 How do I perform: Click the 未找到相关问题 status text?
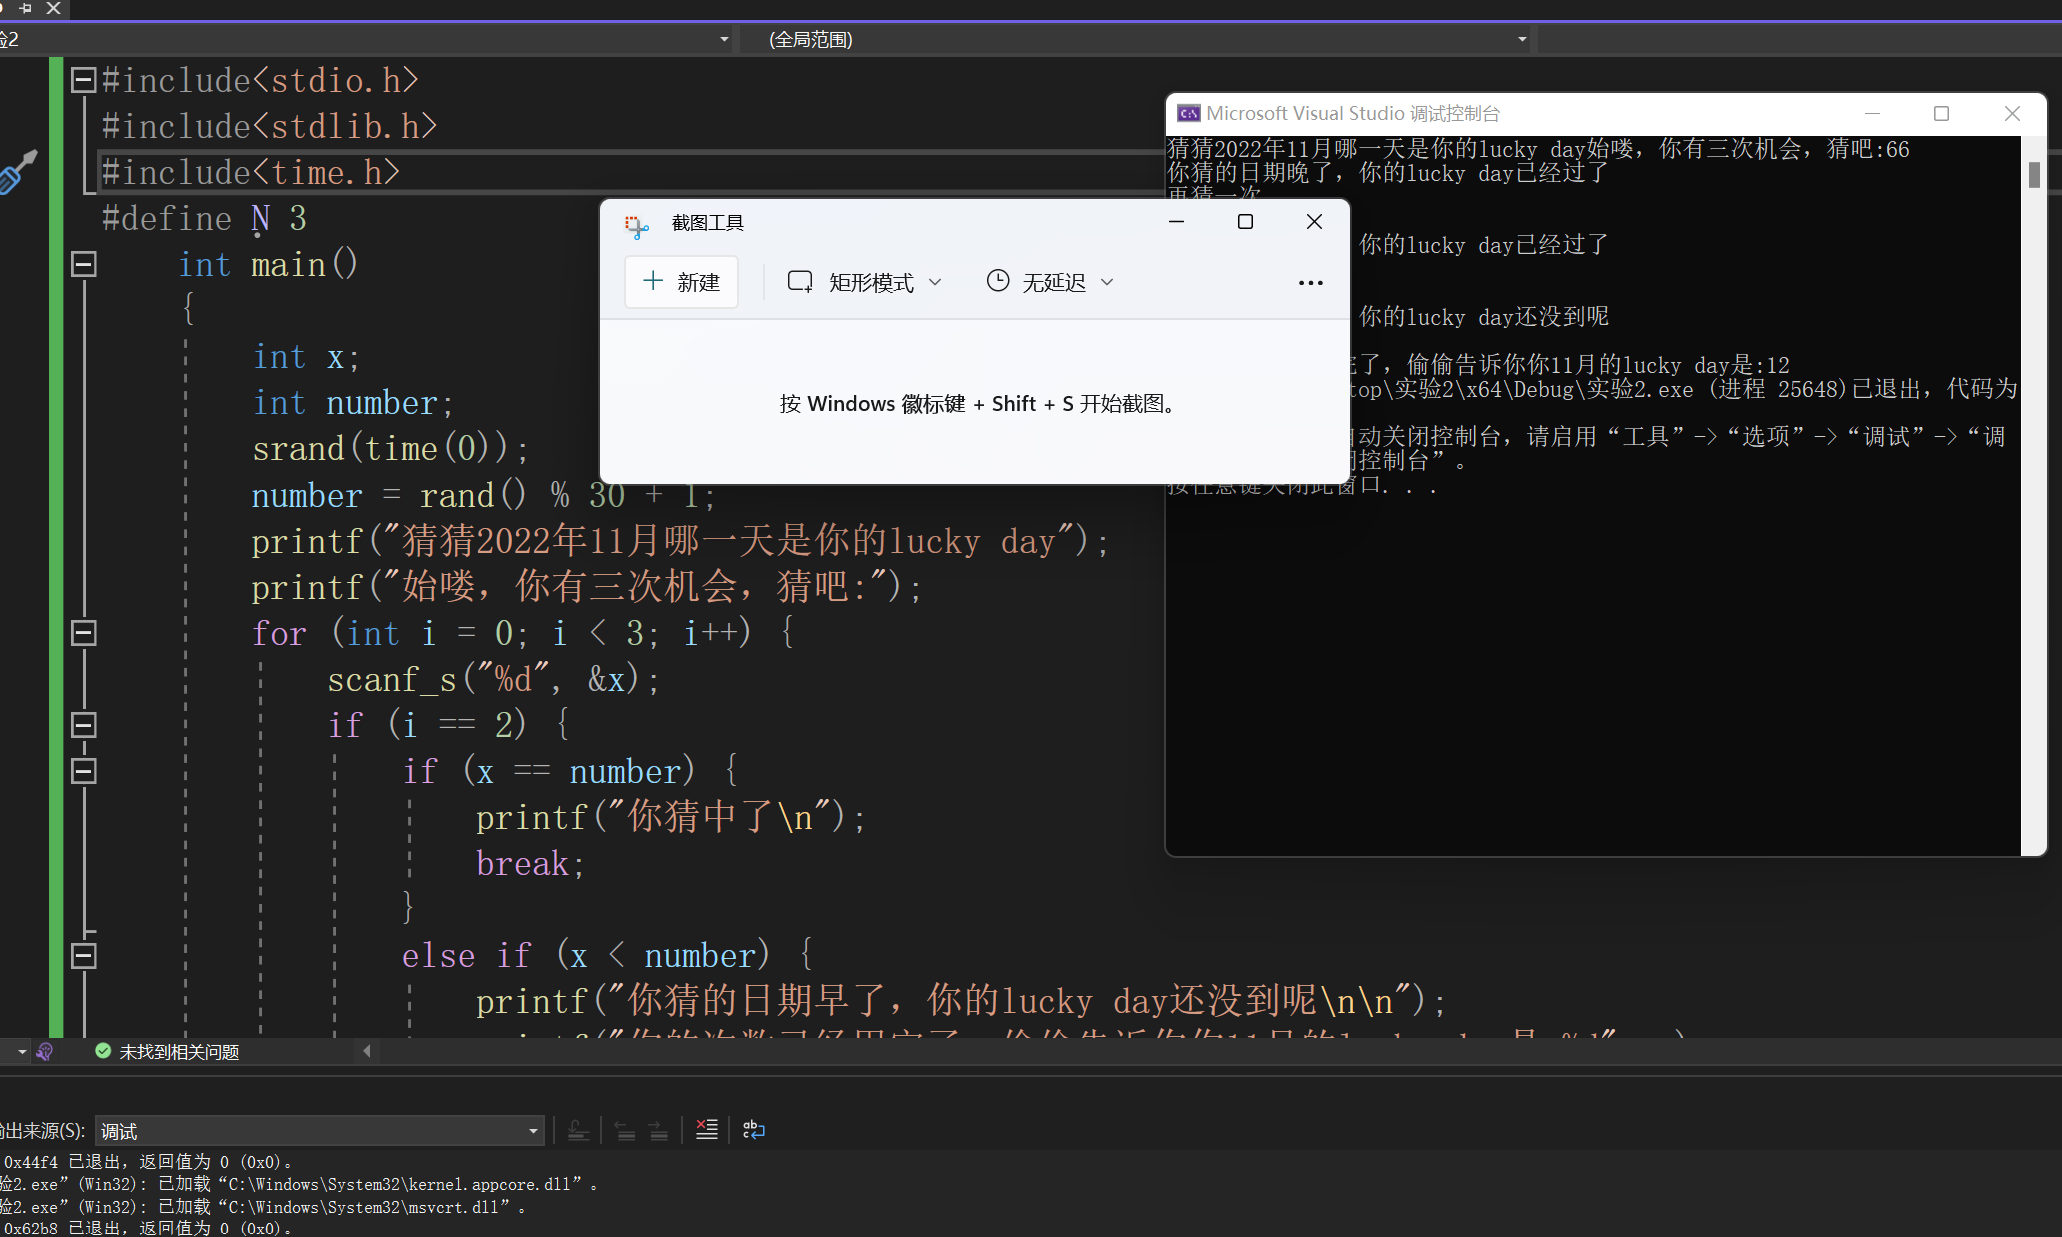click(x=179, y=1052)
